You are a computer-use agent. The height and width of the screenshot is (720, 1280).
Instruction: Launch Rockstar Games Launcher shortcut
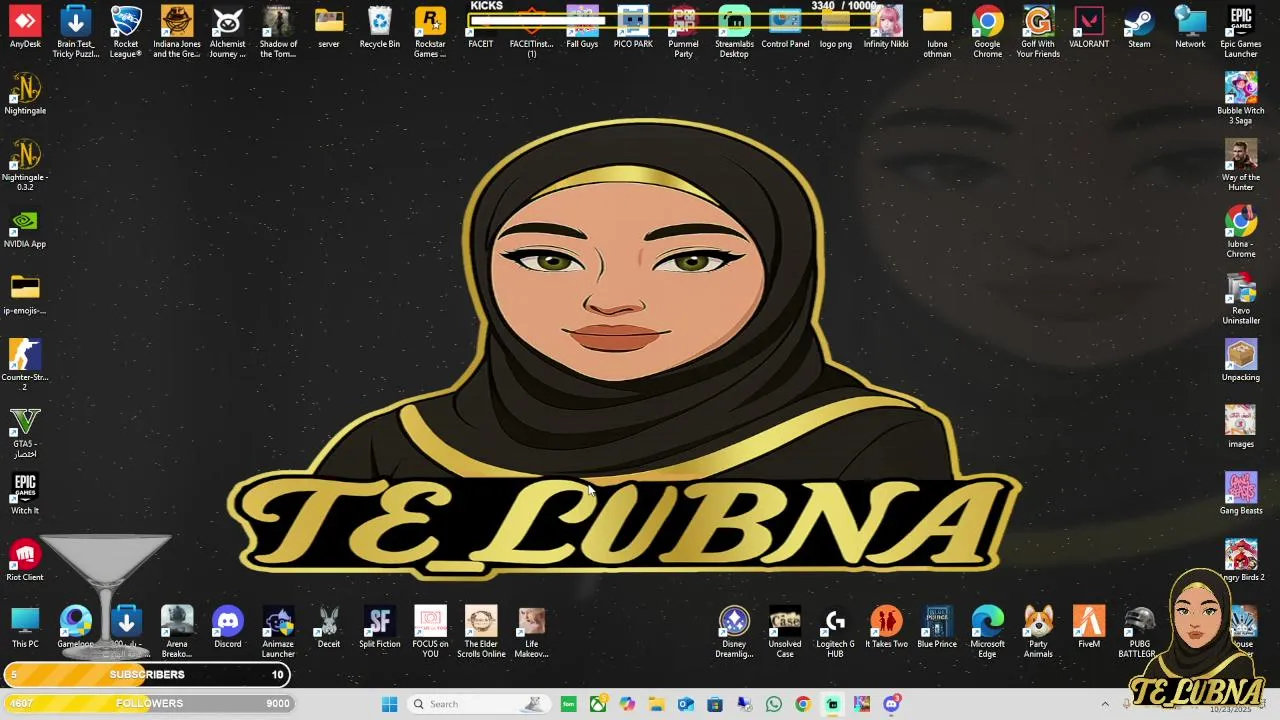(x=430, y=32)
